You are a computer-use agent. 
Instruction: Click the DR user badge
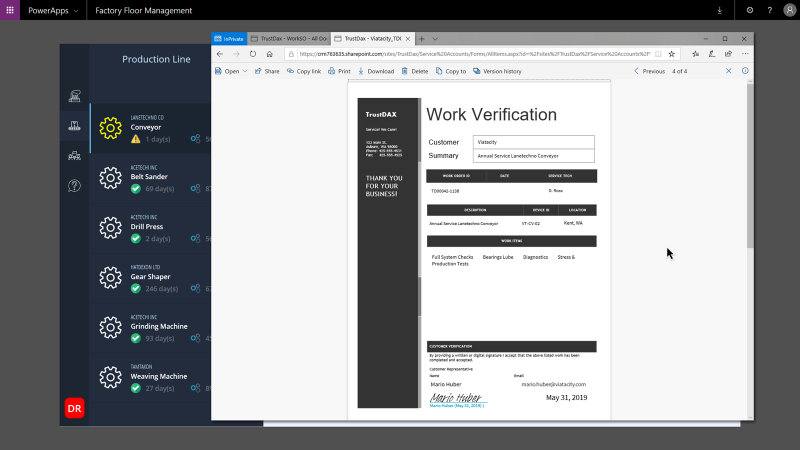click(74, 408)
